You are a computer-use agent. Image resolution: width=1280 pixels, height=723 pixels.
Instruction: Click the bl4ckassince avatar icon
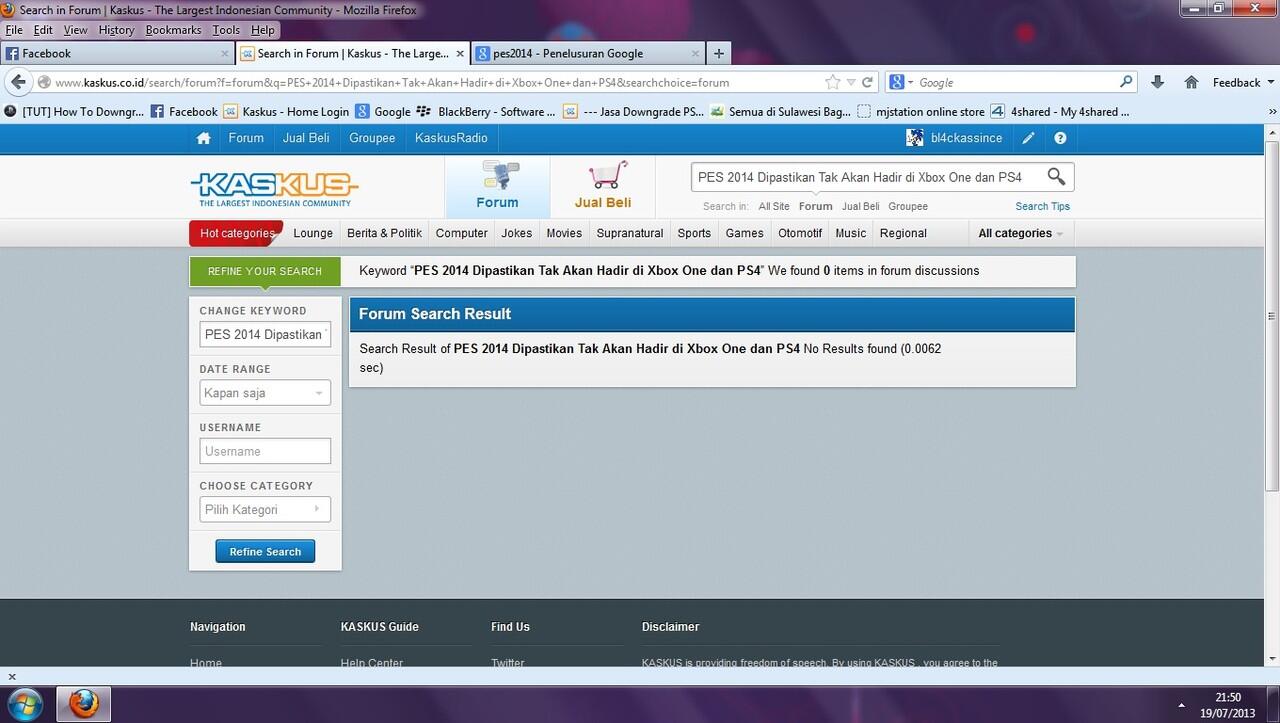click(915, 138)
